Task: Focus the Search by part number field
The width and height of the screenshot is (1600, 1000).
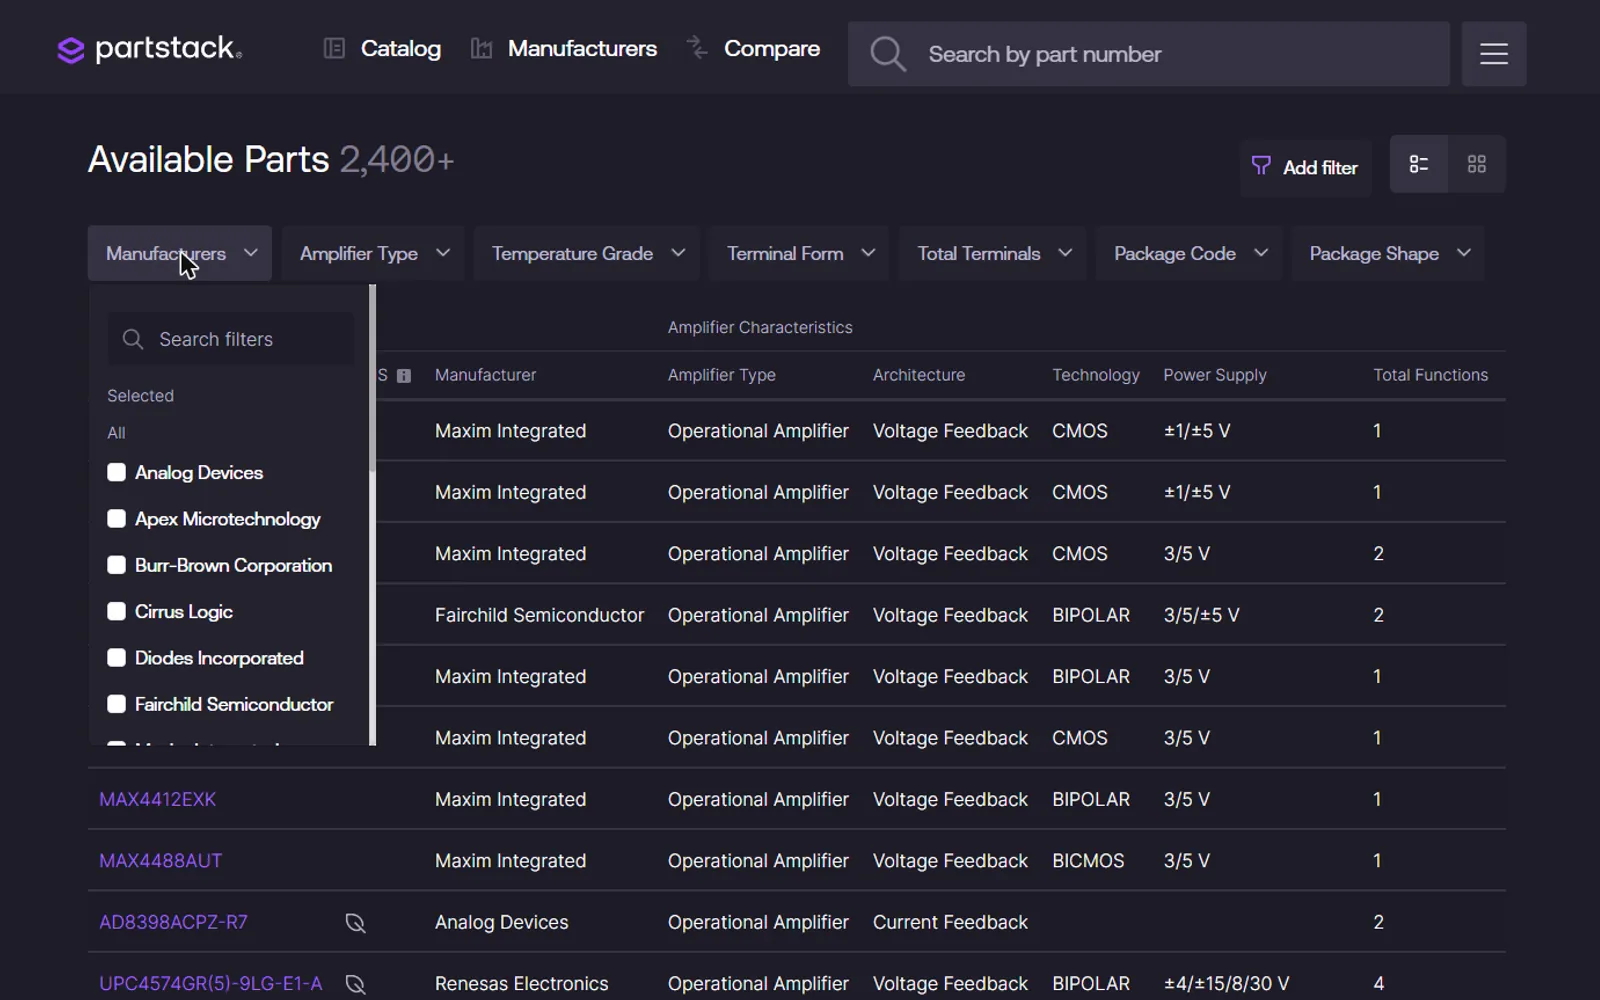Action: [x=1149, y=54]
